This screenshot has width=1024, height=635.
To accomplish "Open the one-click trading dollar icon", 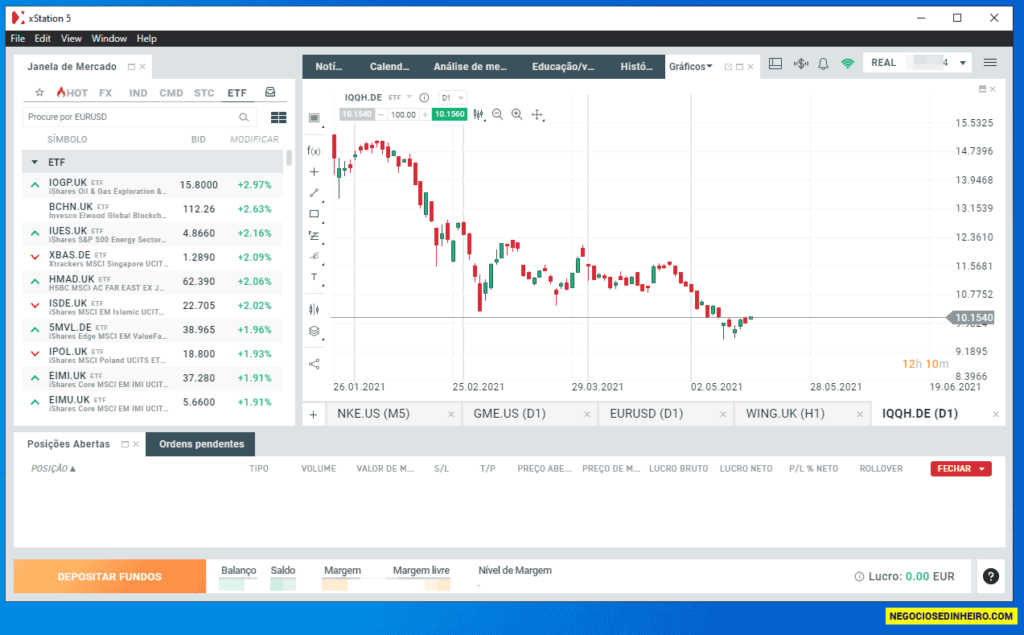I will click(x=801, y=63).
